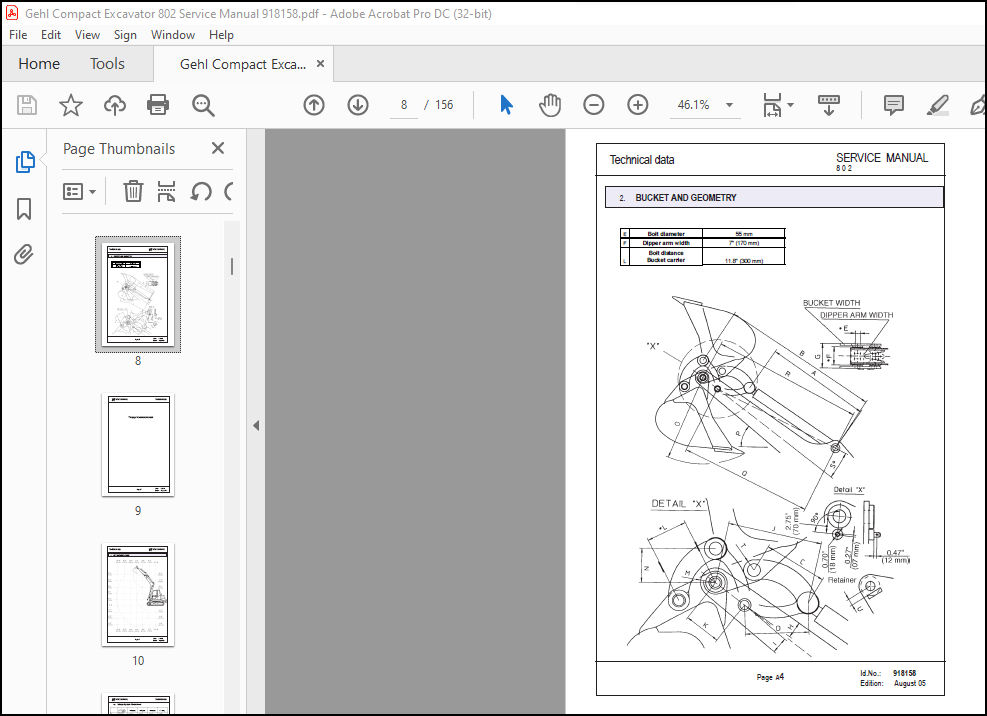This screenshot has width=987, height=716.
Task: Click the SERVICE MANUAL title text
Action: 882,157
